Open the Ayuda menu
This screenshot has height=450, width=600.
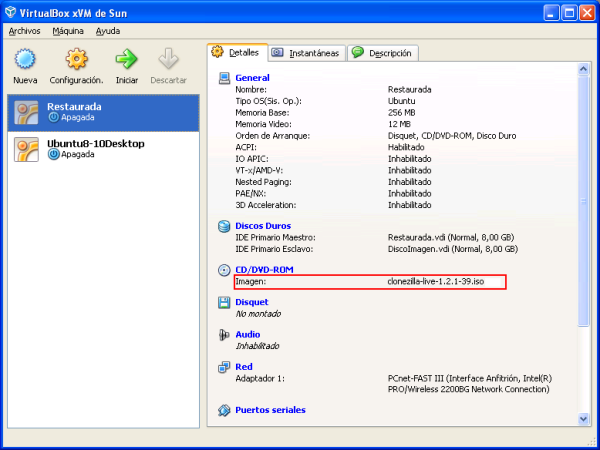[107, 31]
